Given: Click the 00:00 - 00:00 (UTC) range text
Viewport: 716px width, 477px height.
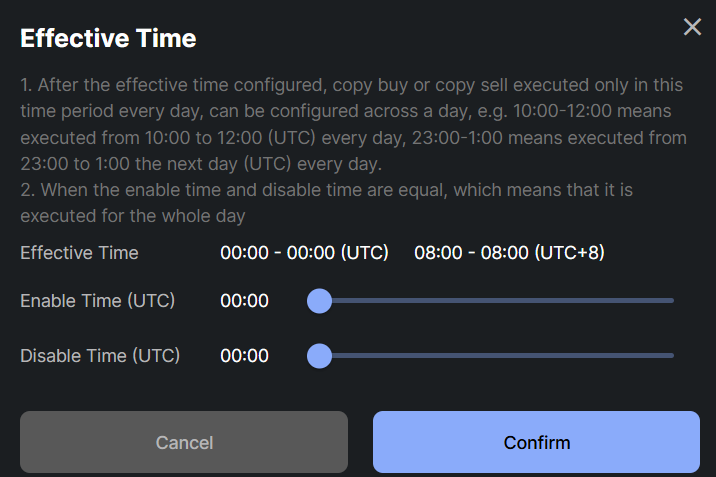Looking at the screenshot, I should click(304, 252).
